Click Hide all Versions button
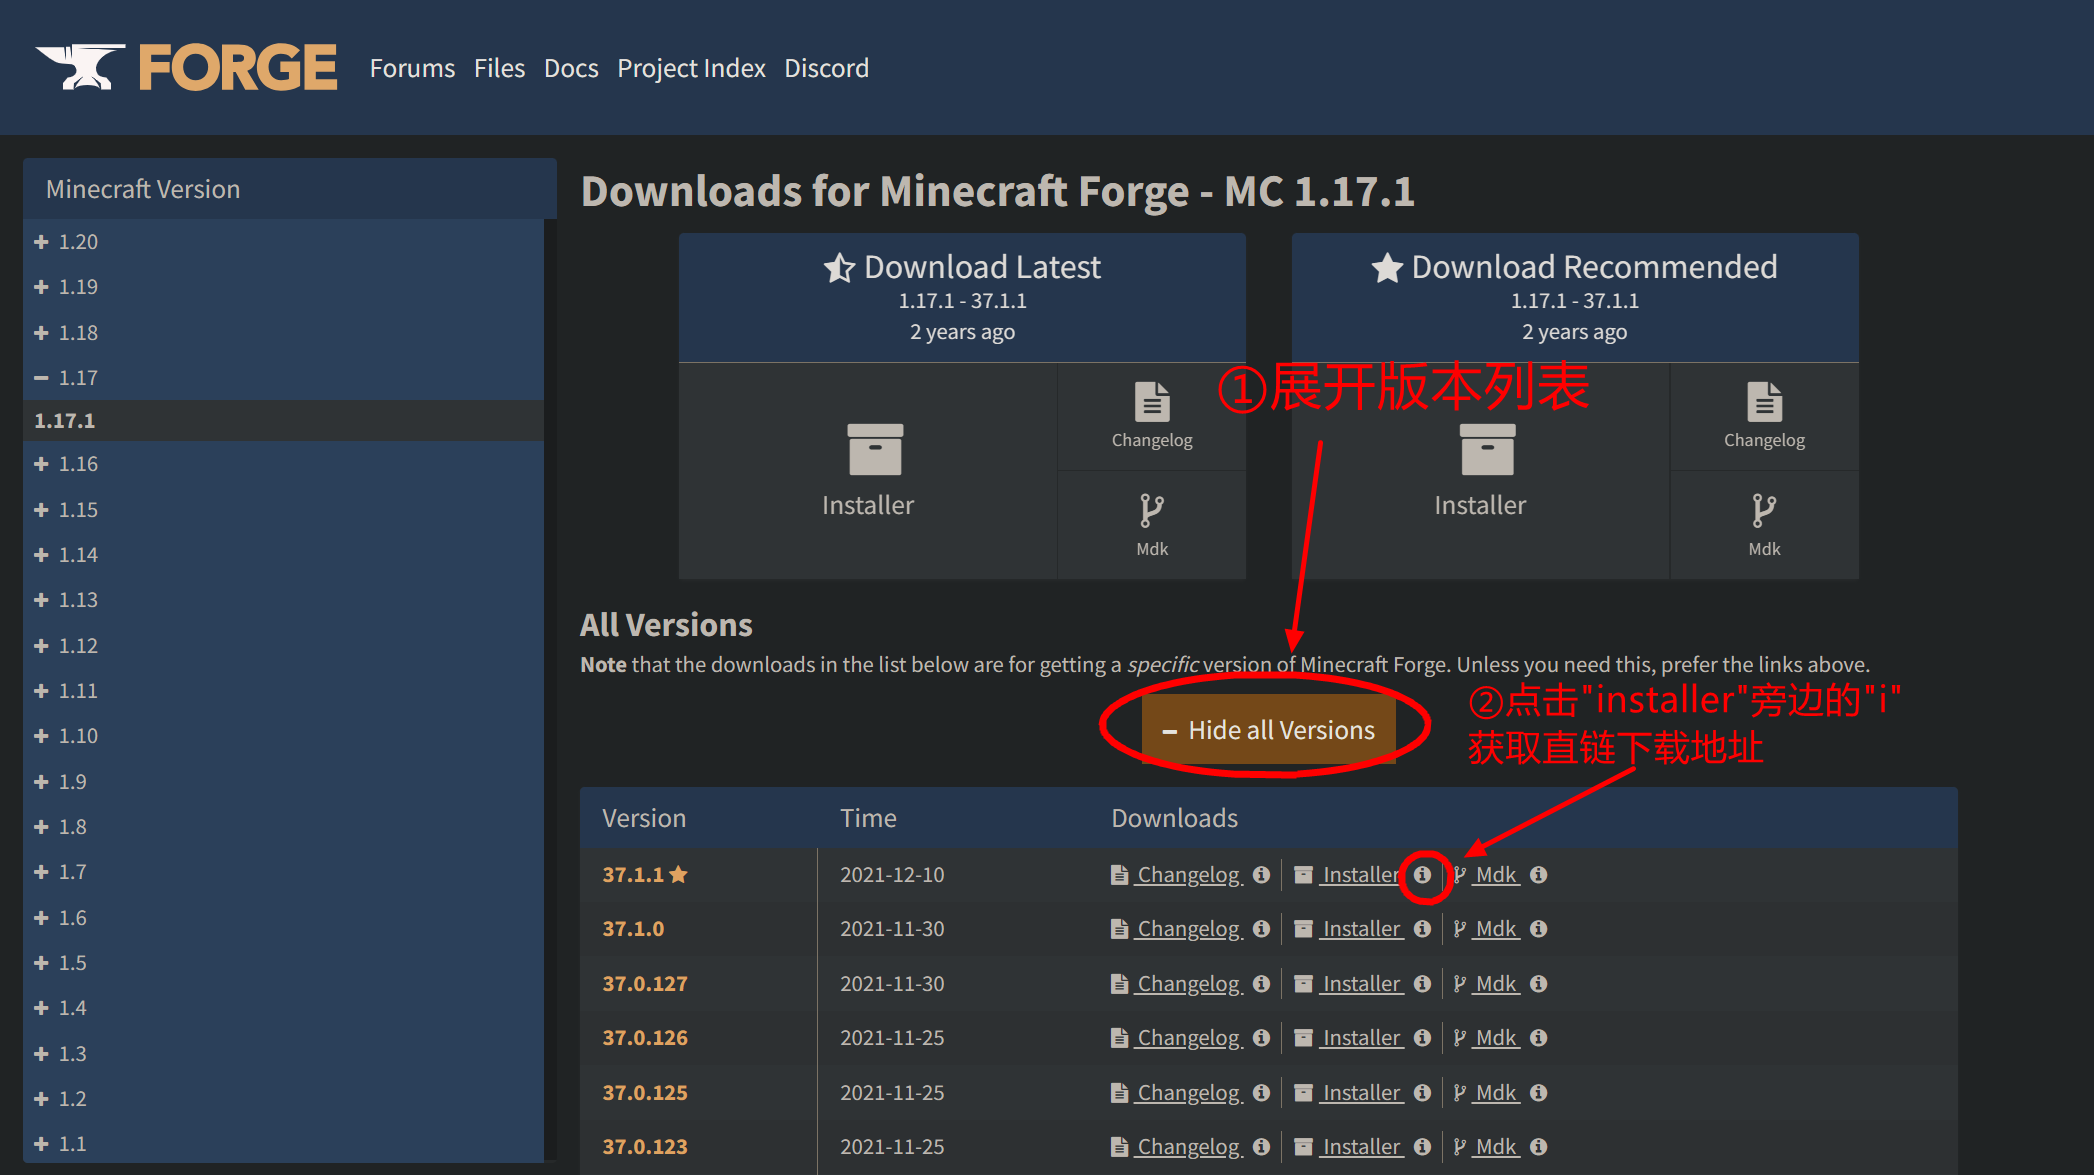This screenshot has height=1175, width=2094. 1268,730
